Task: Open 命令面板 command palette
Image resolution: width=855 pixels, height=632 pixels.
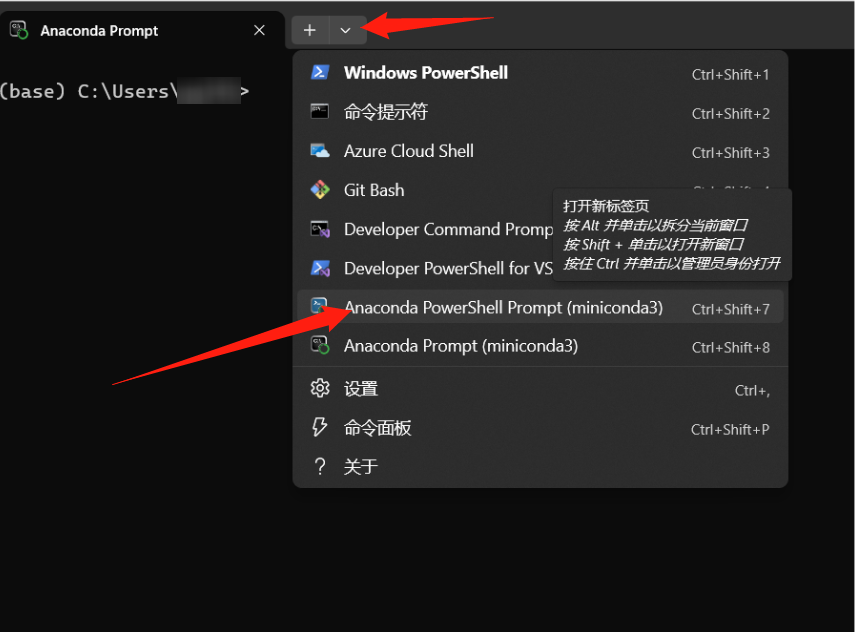Action: click(540, 428)
